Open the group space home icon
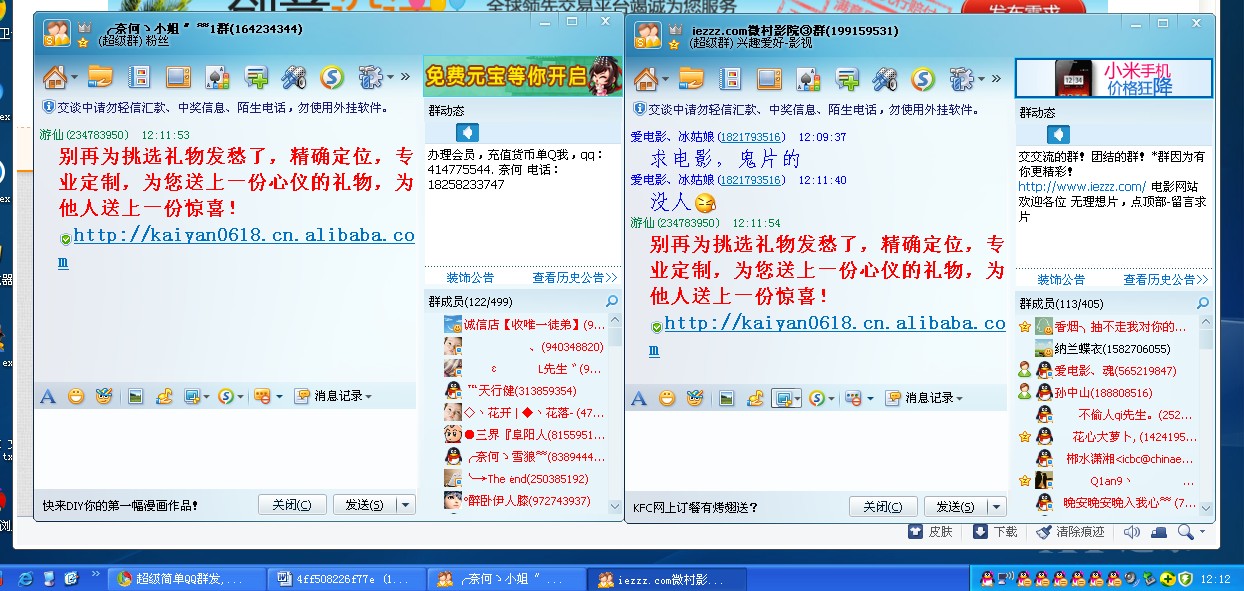 57,76
